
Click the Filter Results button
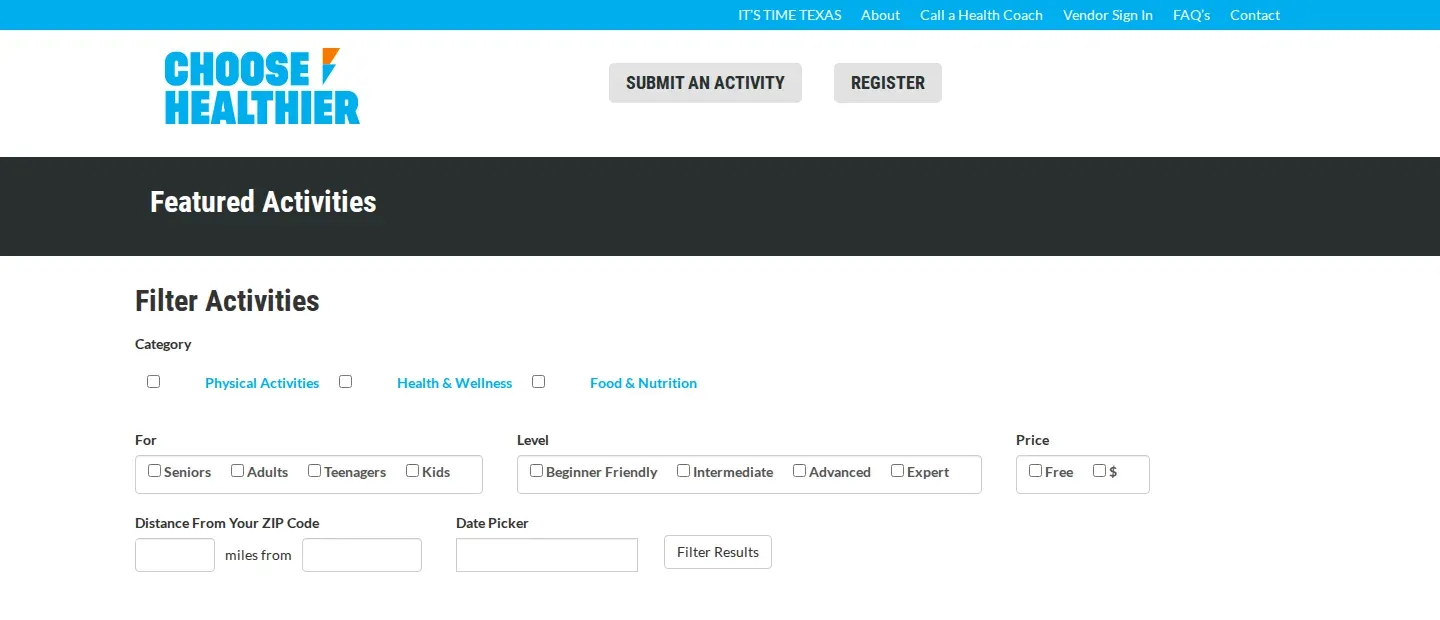(x=718, y=552)
